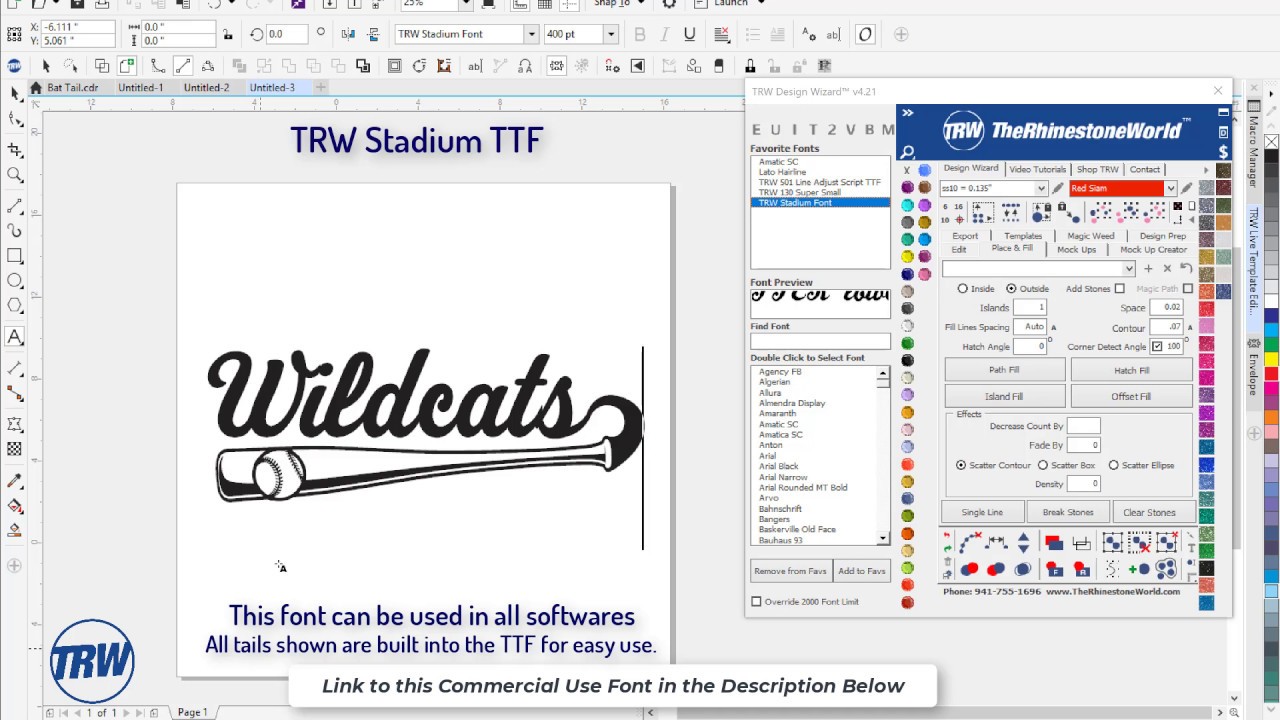Click the Remove from Favs button
Image resolution: width=1280 pixels, height=720 pixels.
(x=790, y=571)
